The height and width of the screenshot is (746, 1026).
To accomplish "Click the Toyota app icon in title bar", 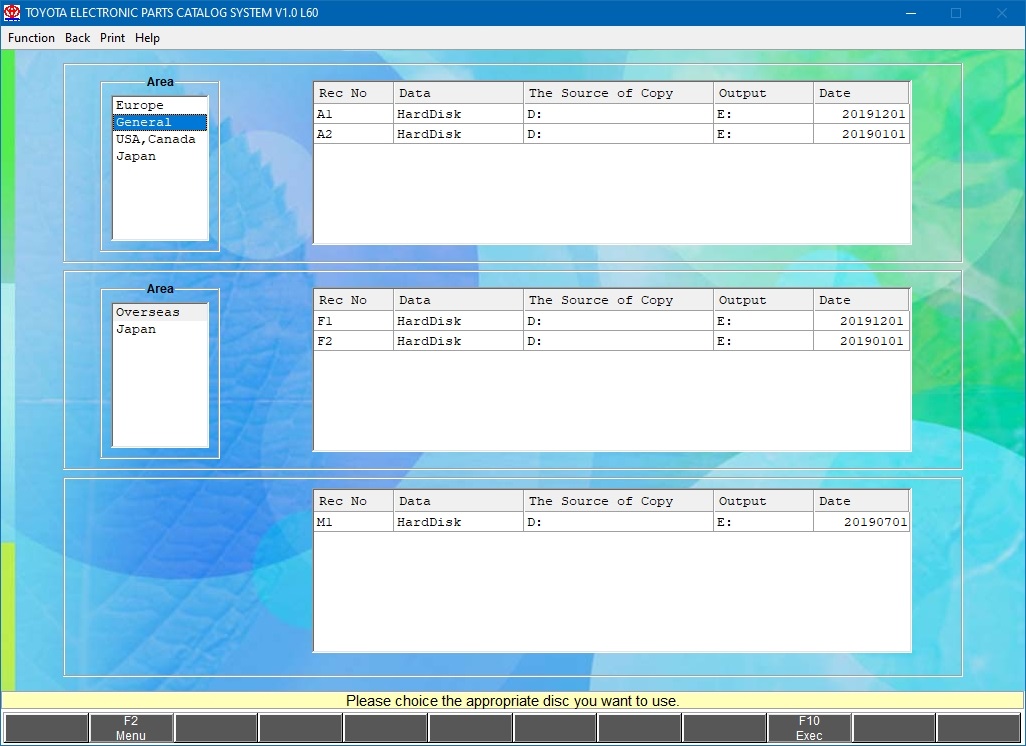I will click(x=12, y=12).
